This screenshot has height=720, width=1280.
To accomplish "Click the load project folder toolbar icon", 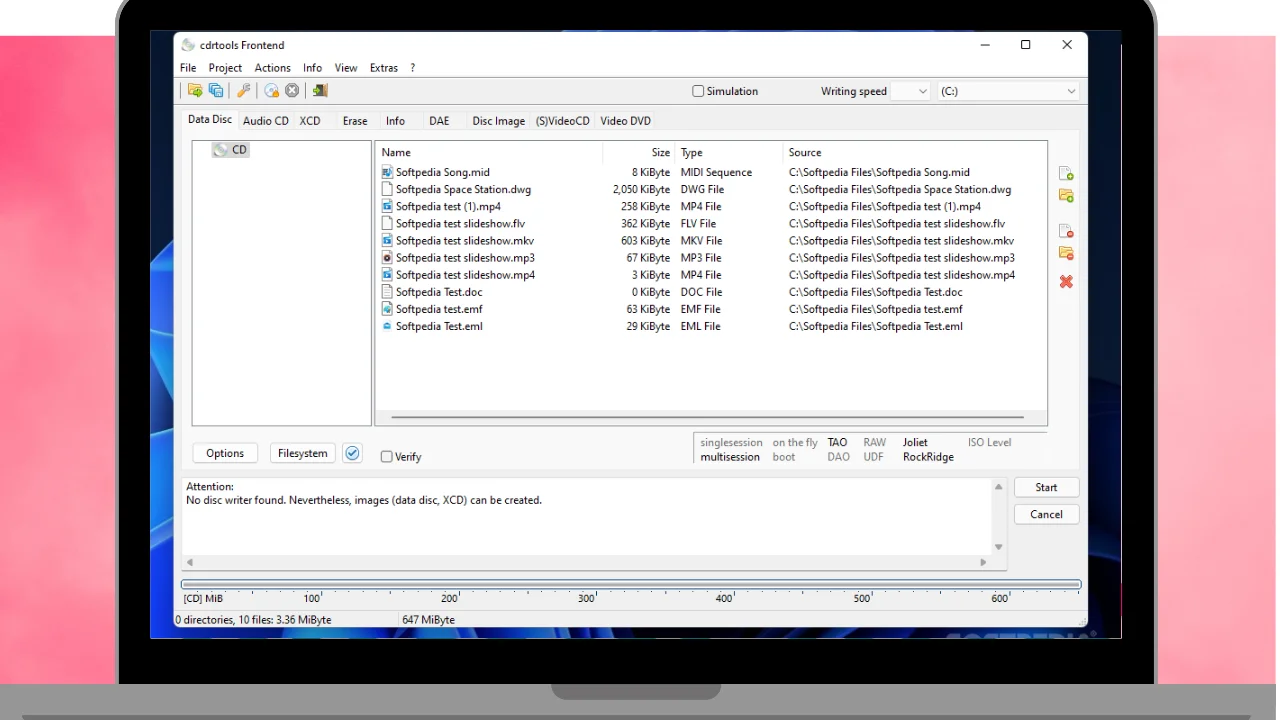I will (x=195, y=91).
